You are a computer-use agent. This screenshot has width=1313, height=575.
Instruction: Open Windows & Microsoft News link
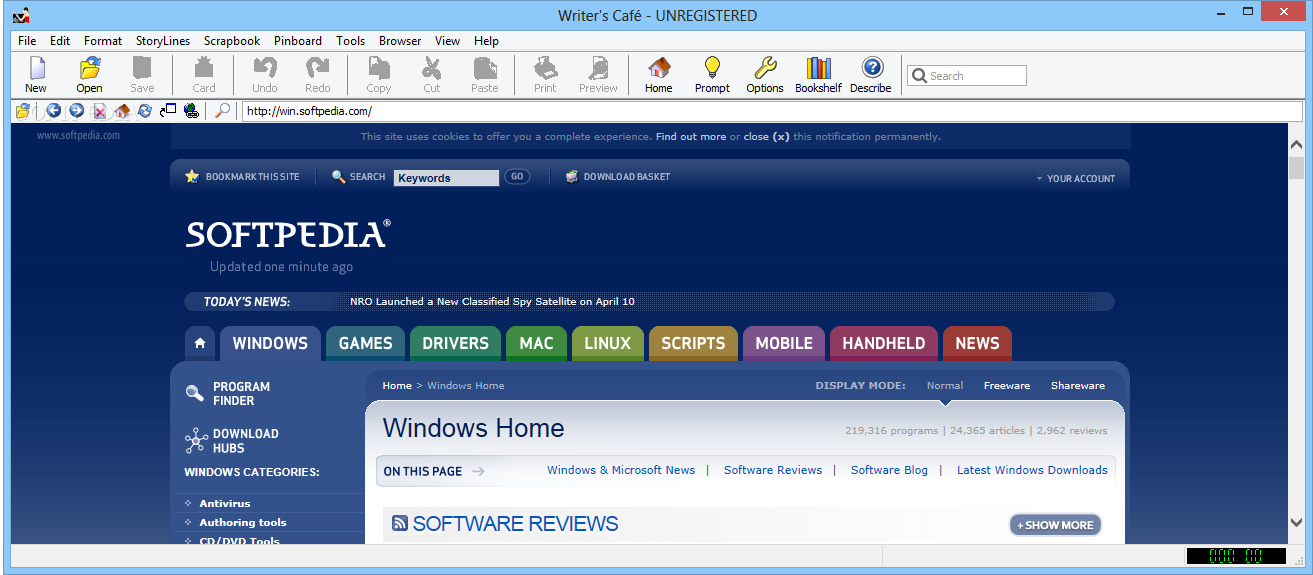pos(621,470)
